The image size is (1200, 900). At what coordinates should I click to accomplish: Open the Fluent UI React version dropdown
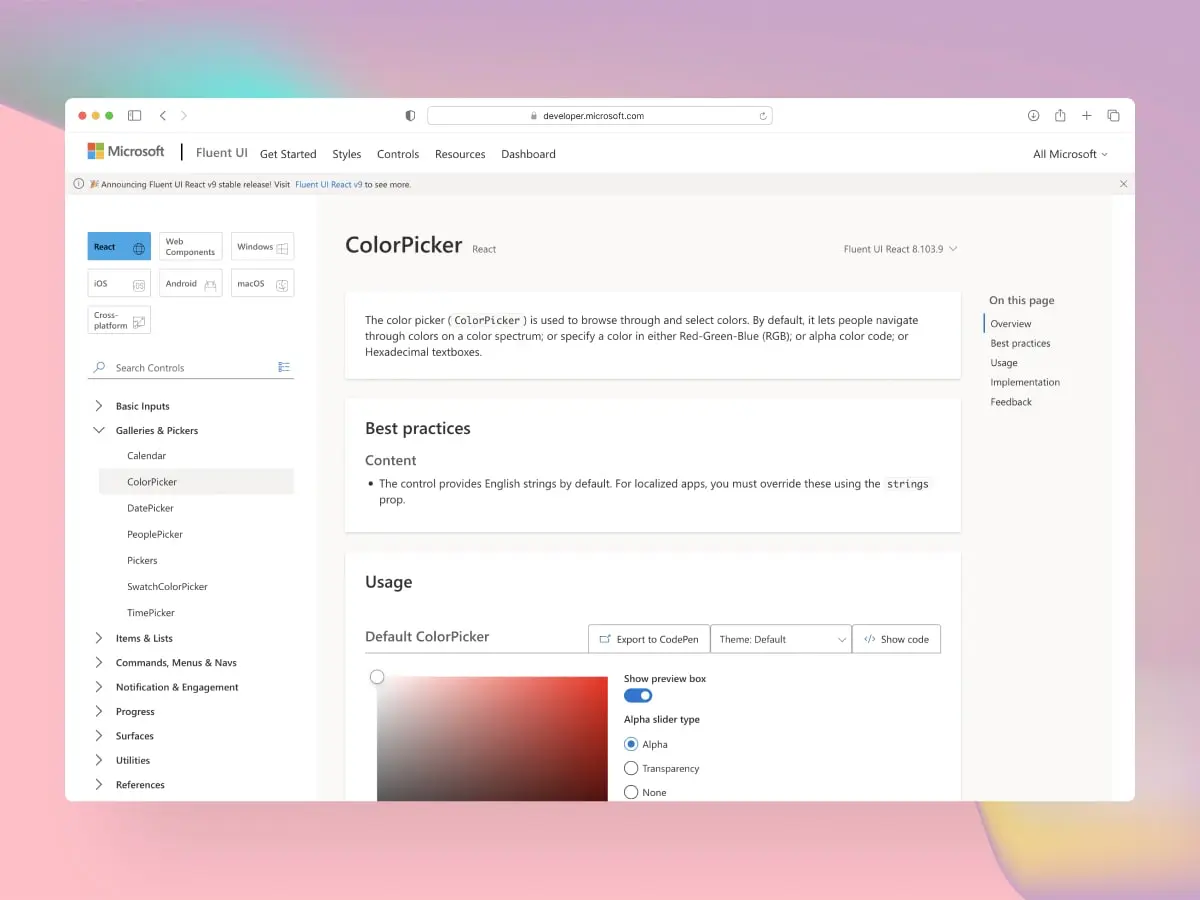pyautogui.click(x=899, y=248)
